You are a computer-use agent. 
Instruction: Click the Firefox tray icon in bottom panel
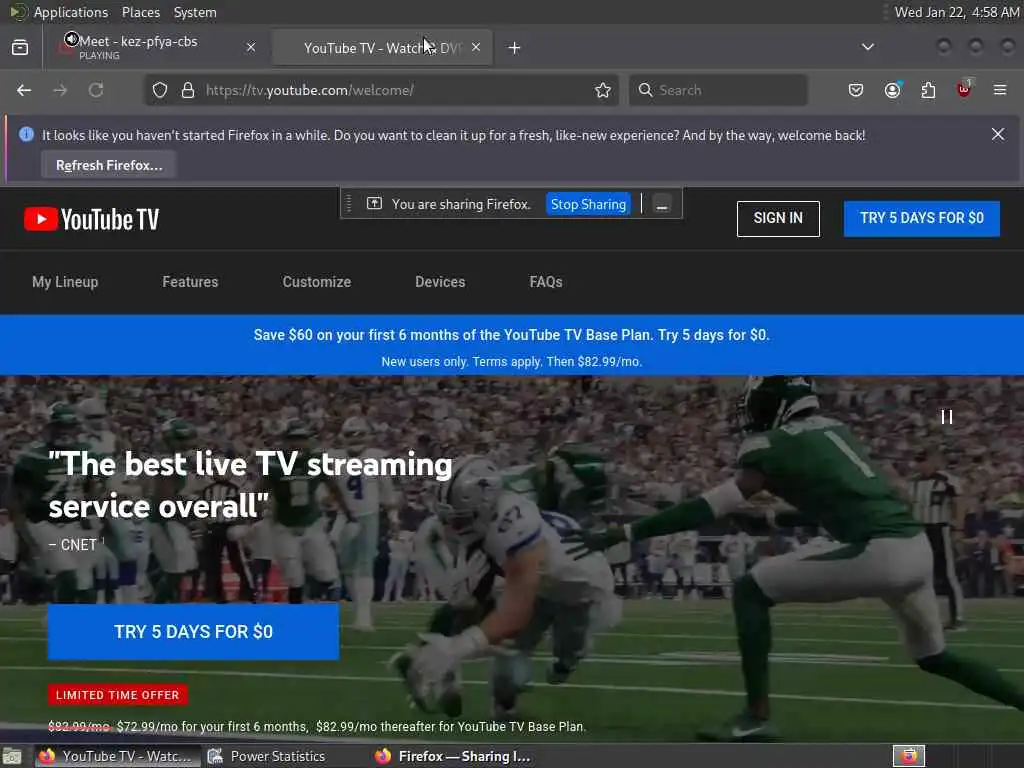908,756
